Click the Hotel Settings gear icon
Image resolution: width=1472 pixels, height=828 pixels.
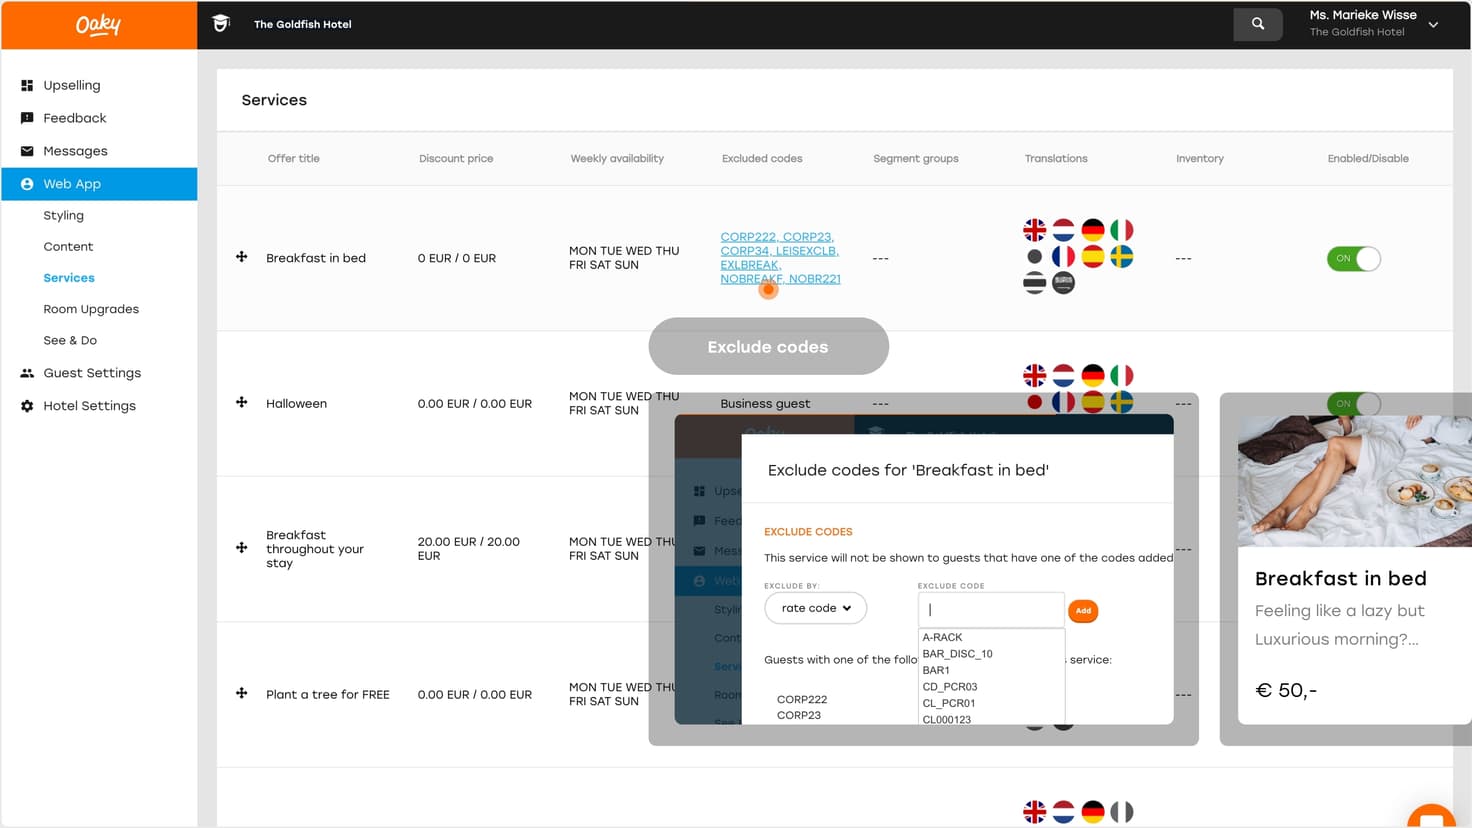coord(27,406)
